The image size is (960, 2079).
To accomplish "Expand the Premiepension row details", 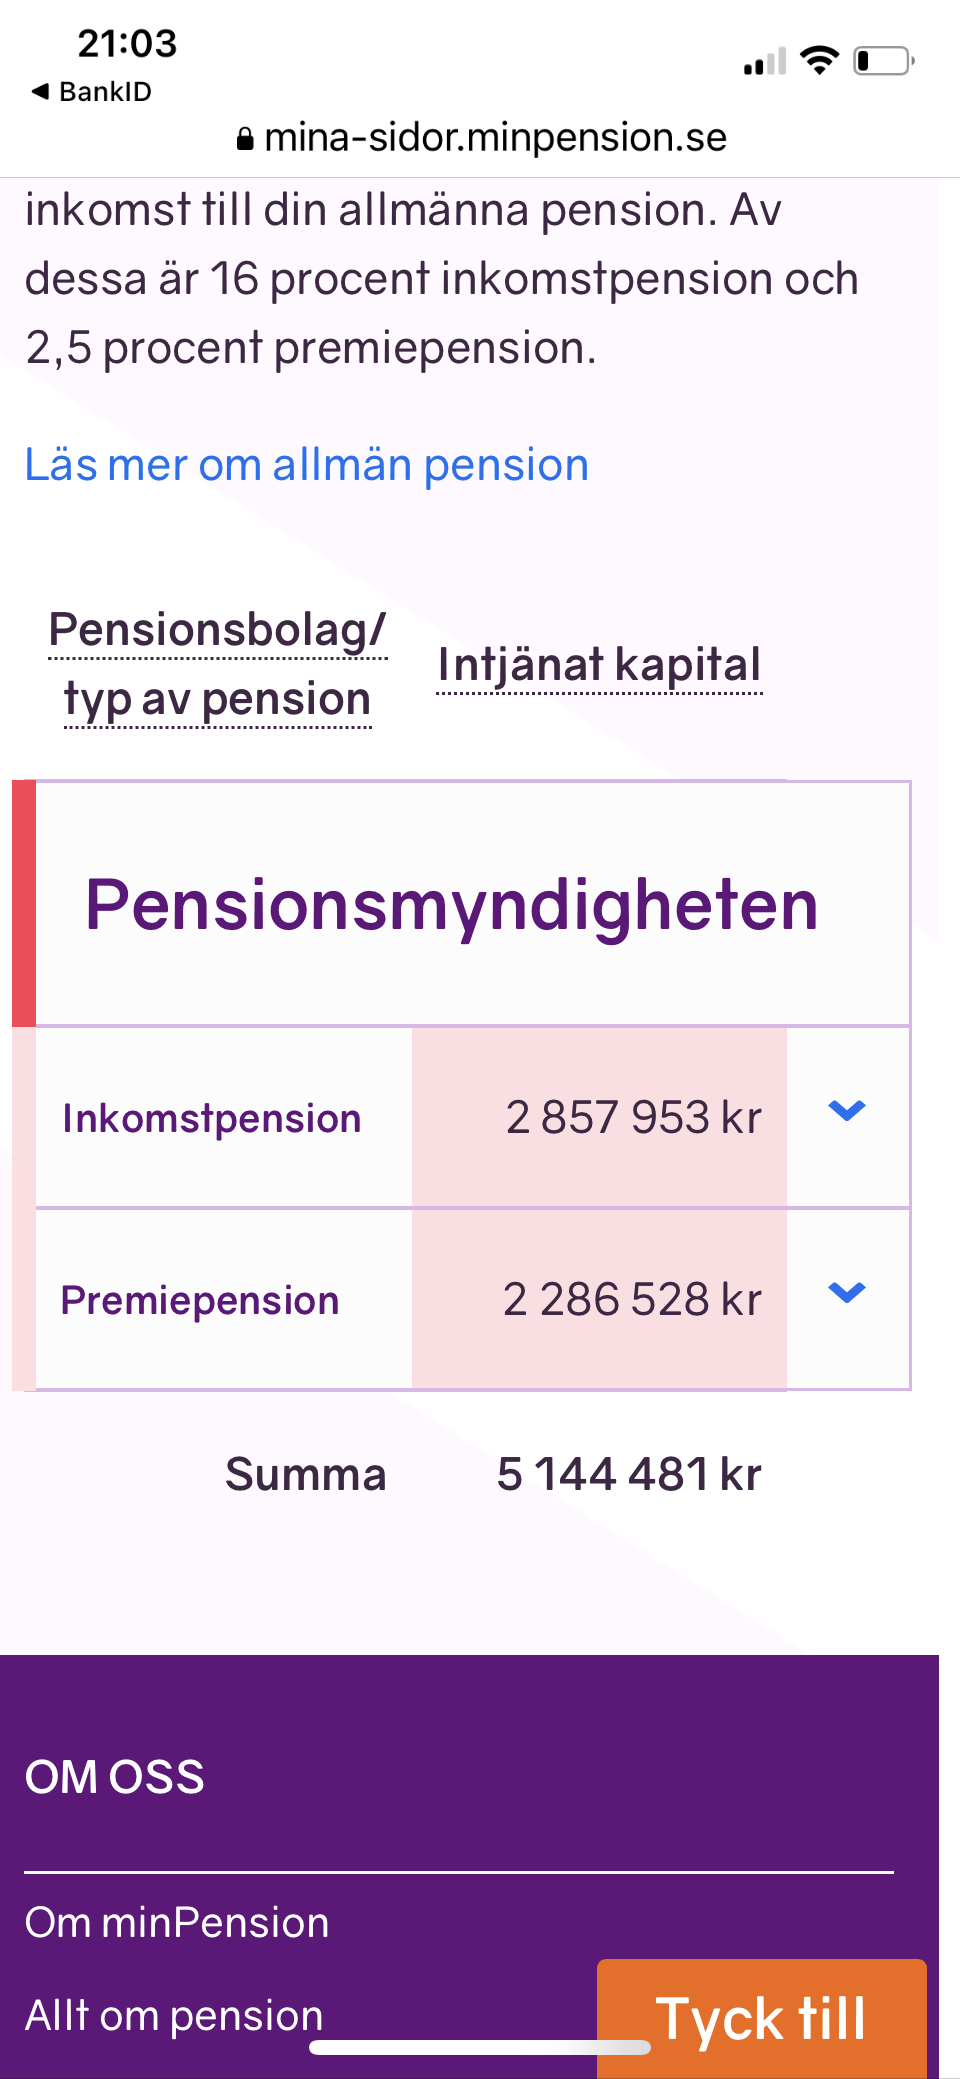I will (x=847, y=1293).
